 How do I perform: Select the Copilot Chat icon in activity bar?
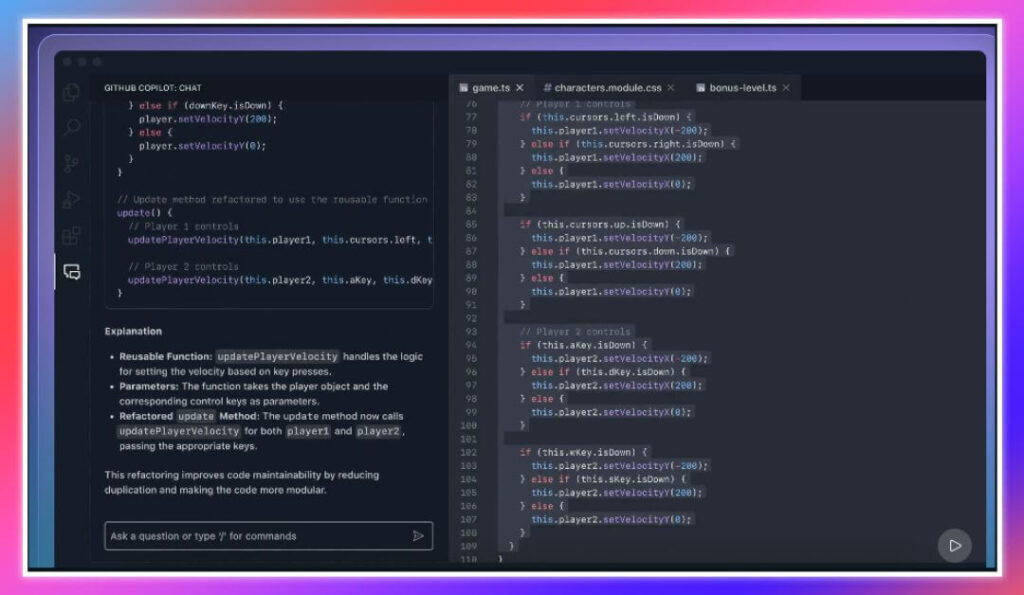coord(71,272)
